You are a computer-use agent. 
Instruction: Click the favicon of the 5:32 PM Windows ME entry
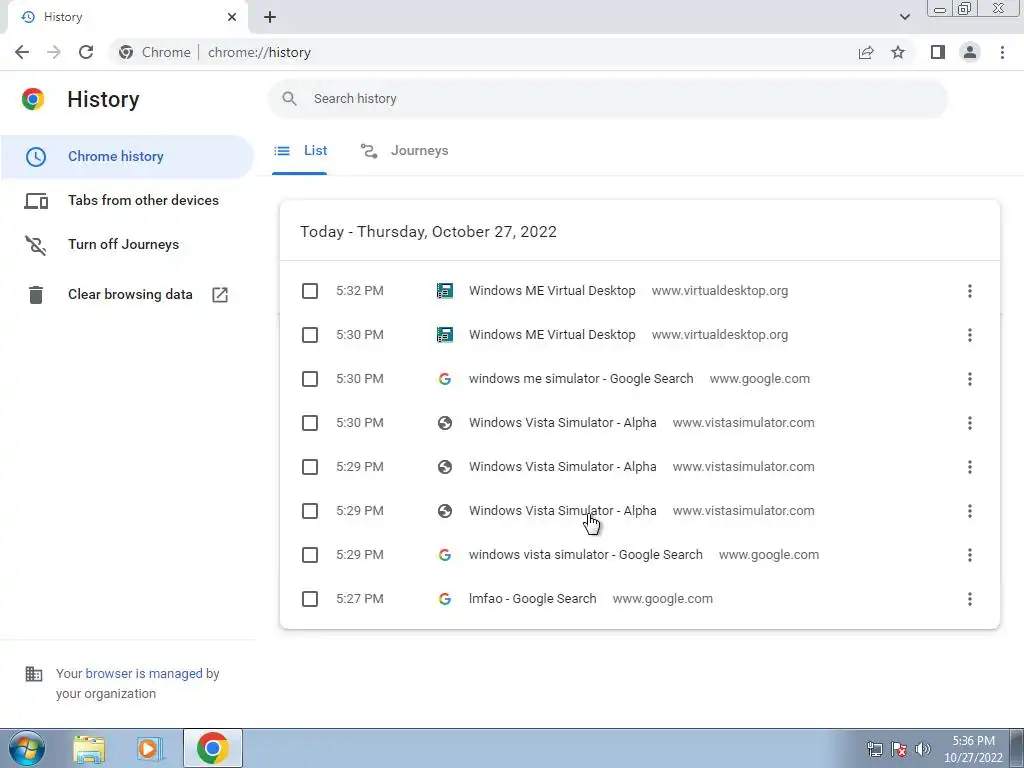tap(445, 291)
